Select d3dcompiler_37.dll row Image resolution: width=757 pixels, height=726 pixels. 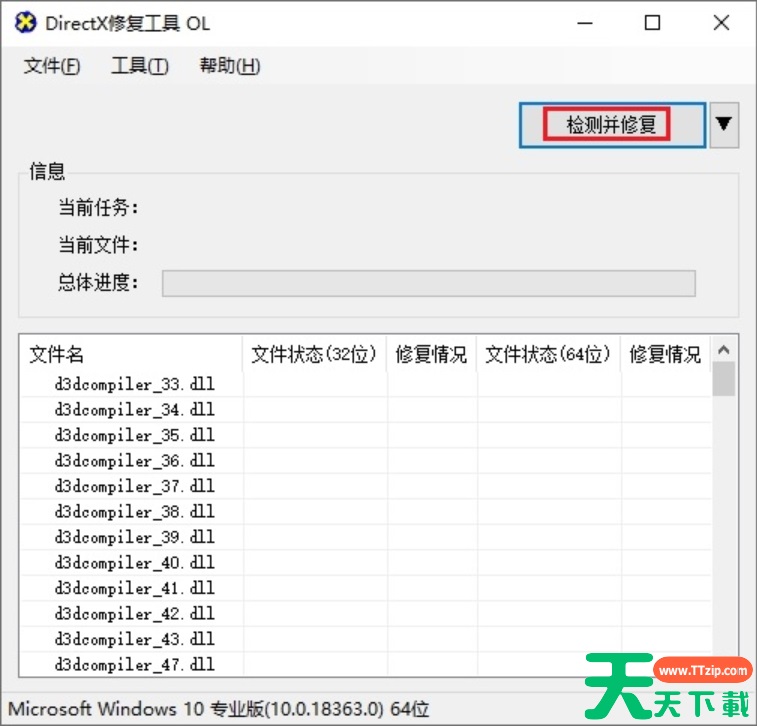click(366, 487)
